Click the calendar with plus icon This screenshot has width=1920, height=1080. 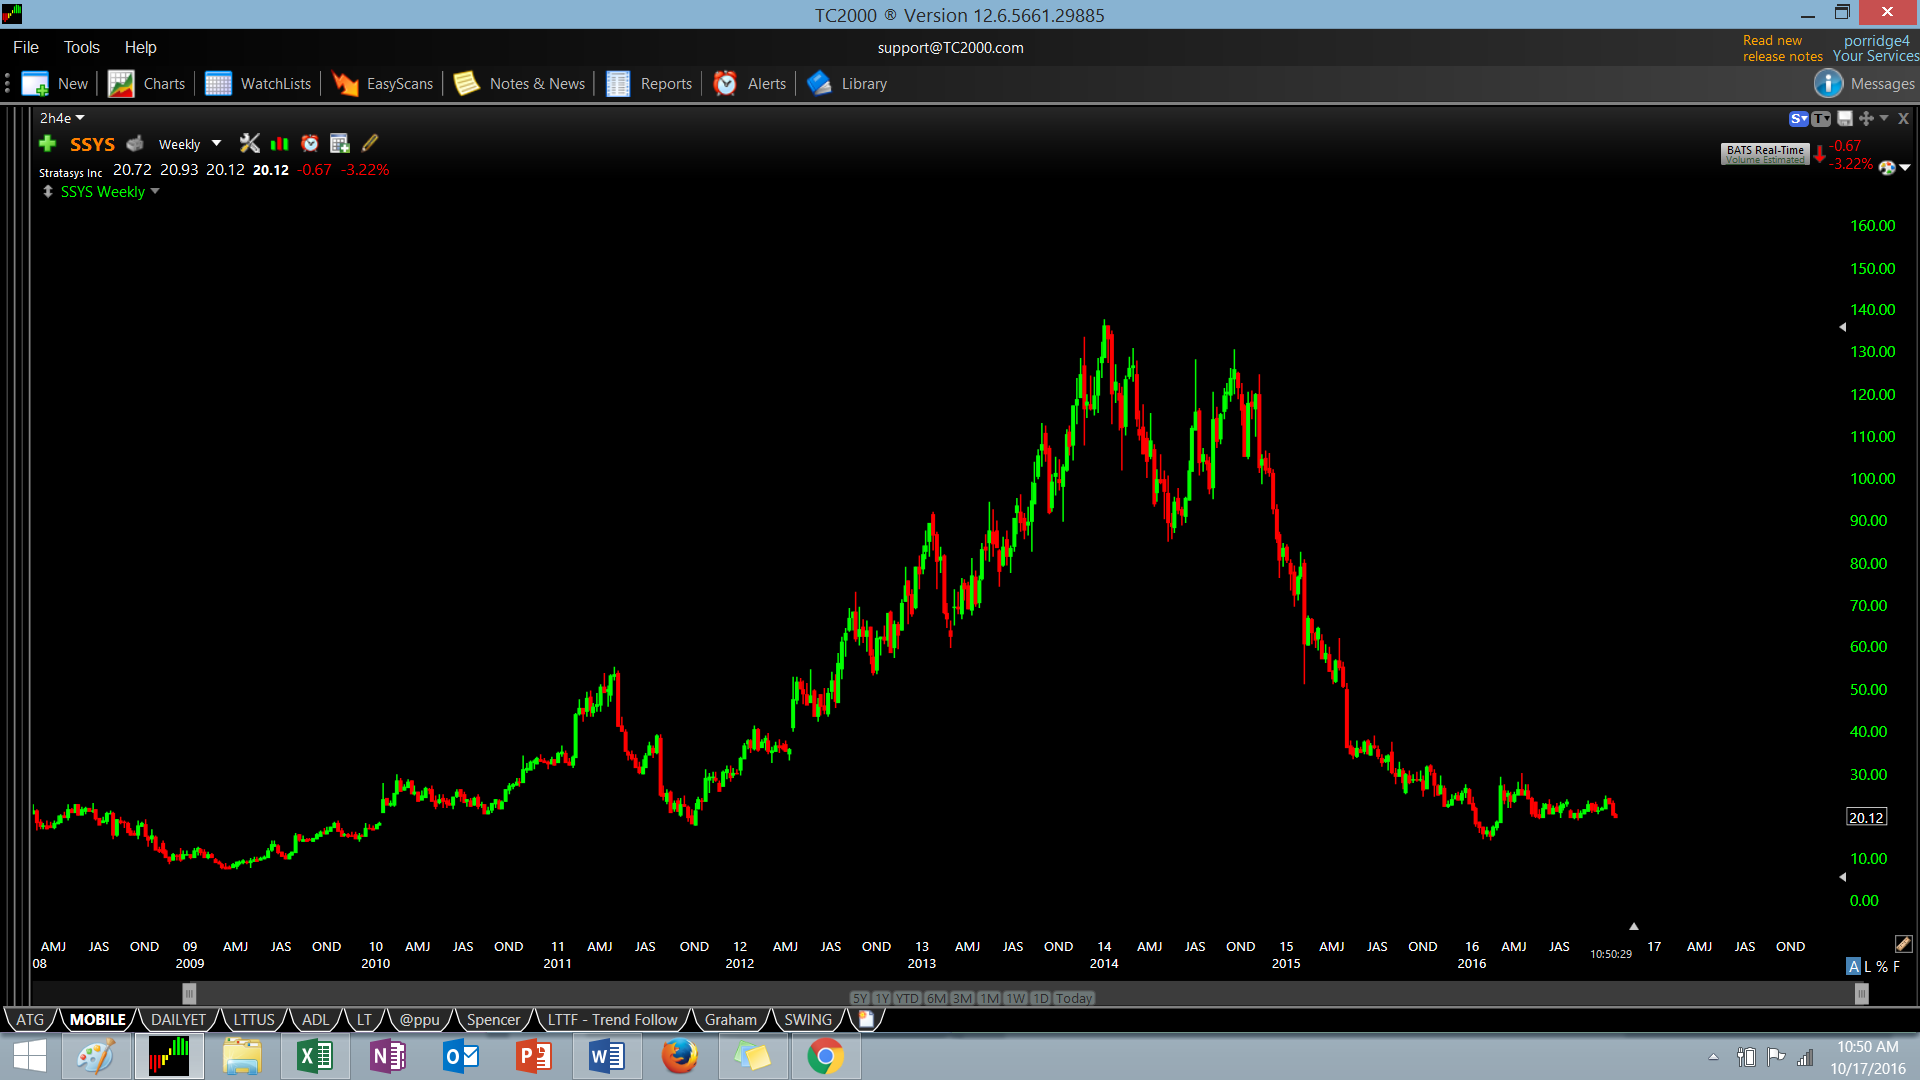[340, 144]
